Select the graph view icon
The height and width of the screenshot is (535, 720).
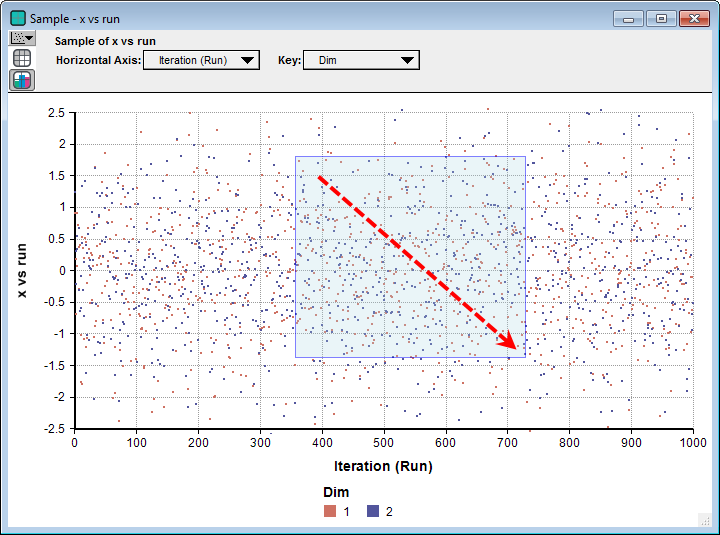click(x=22, y=80)
